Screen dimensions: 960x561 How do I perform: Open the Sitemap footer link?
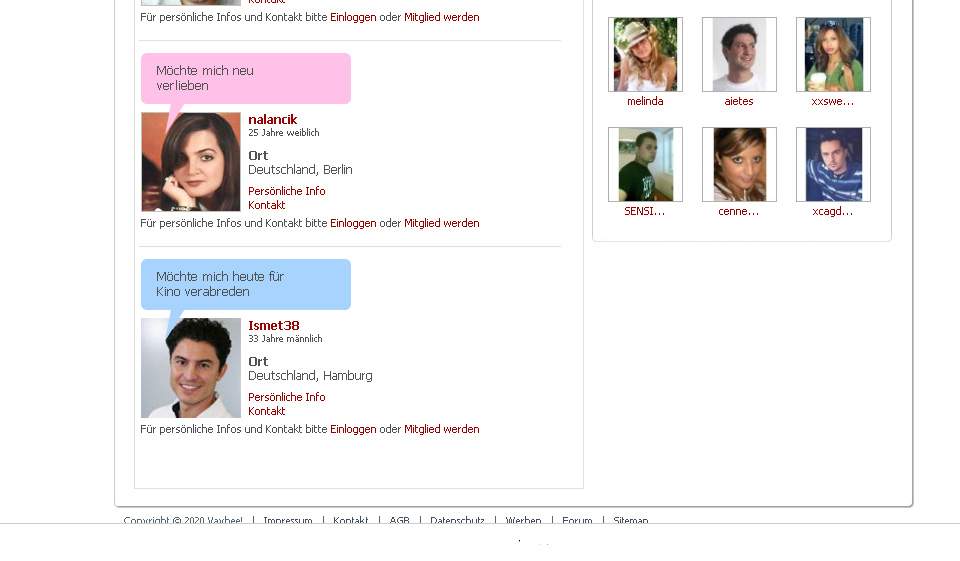point(630,520)
